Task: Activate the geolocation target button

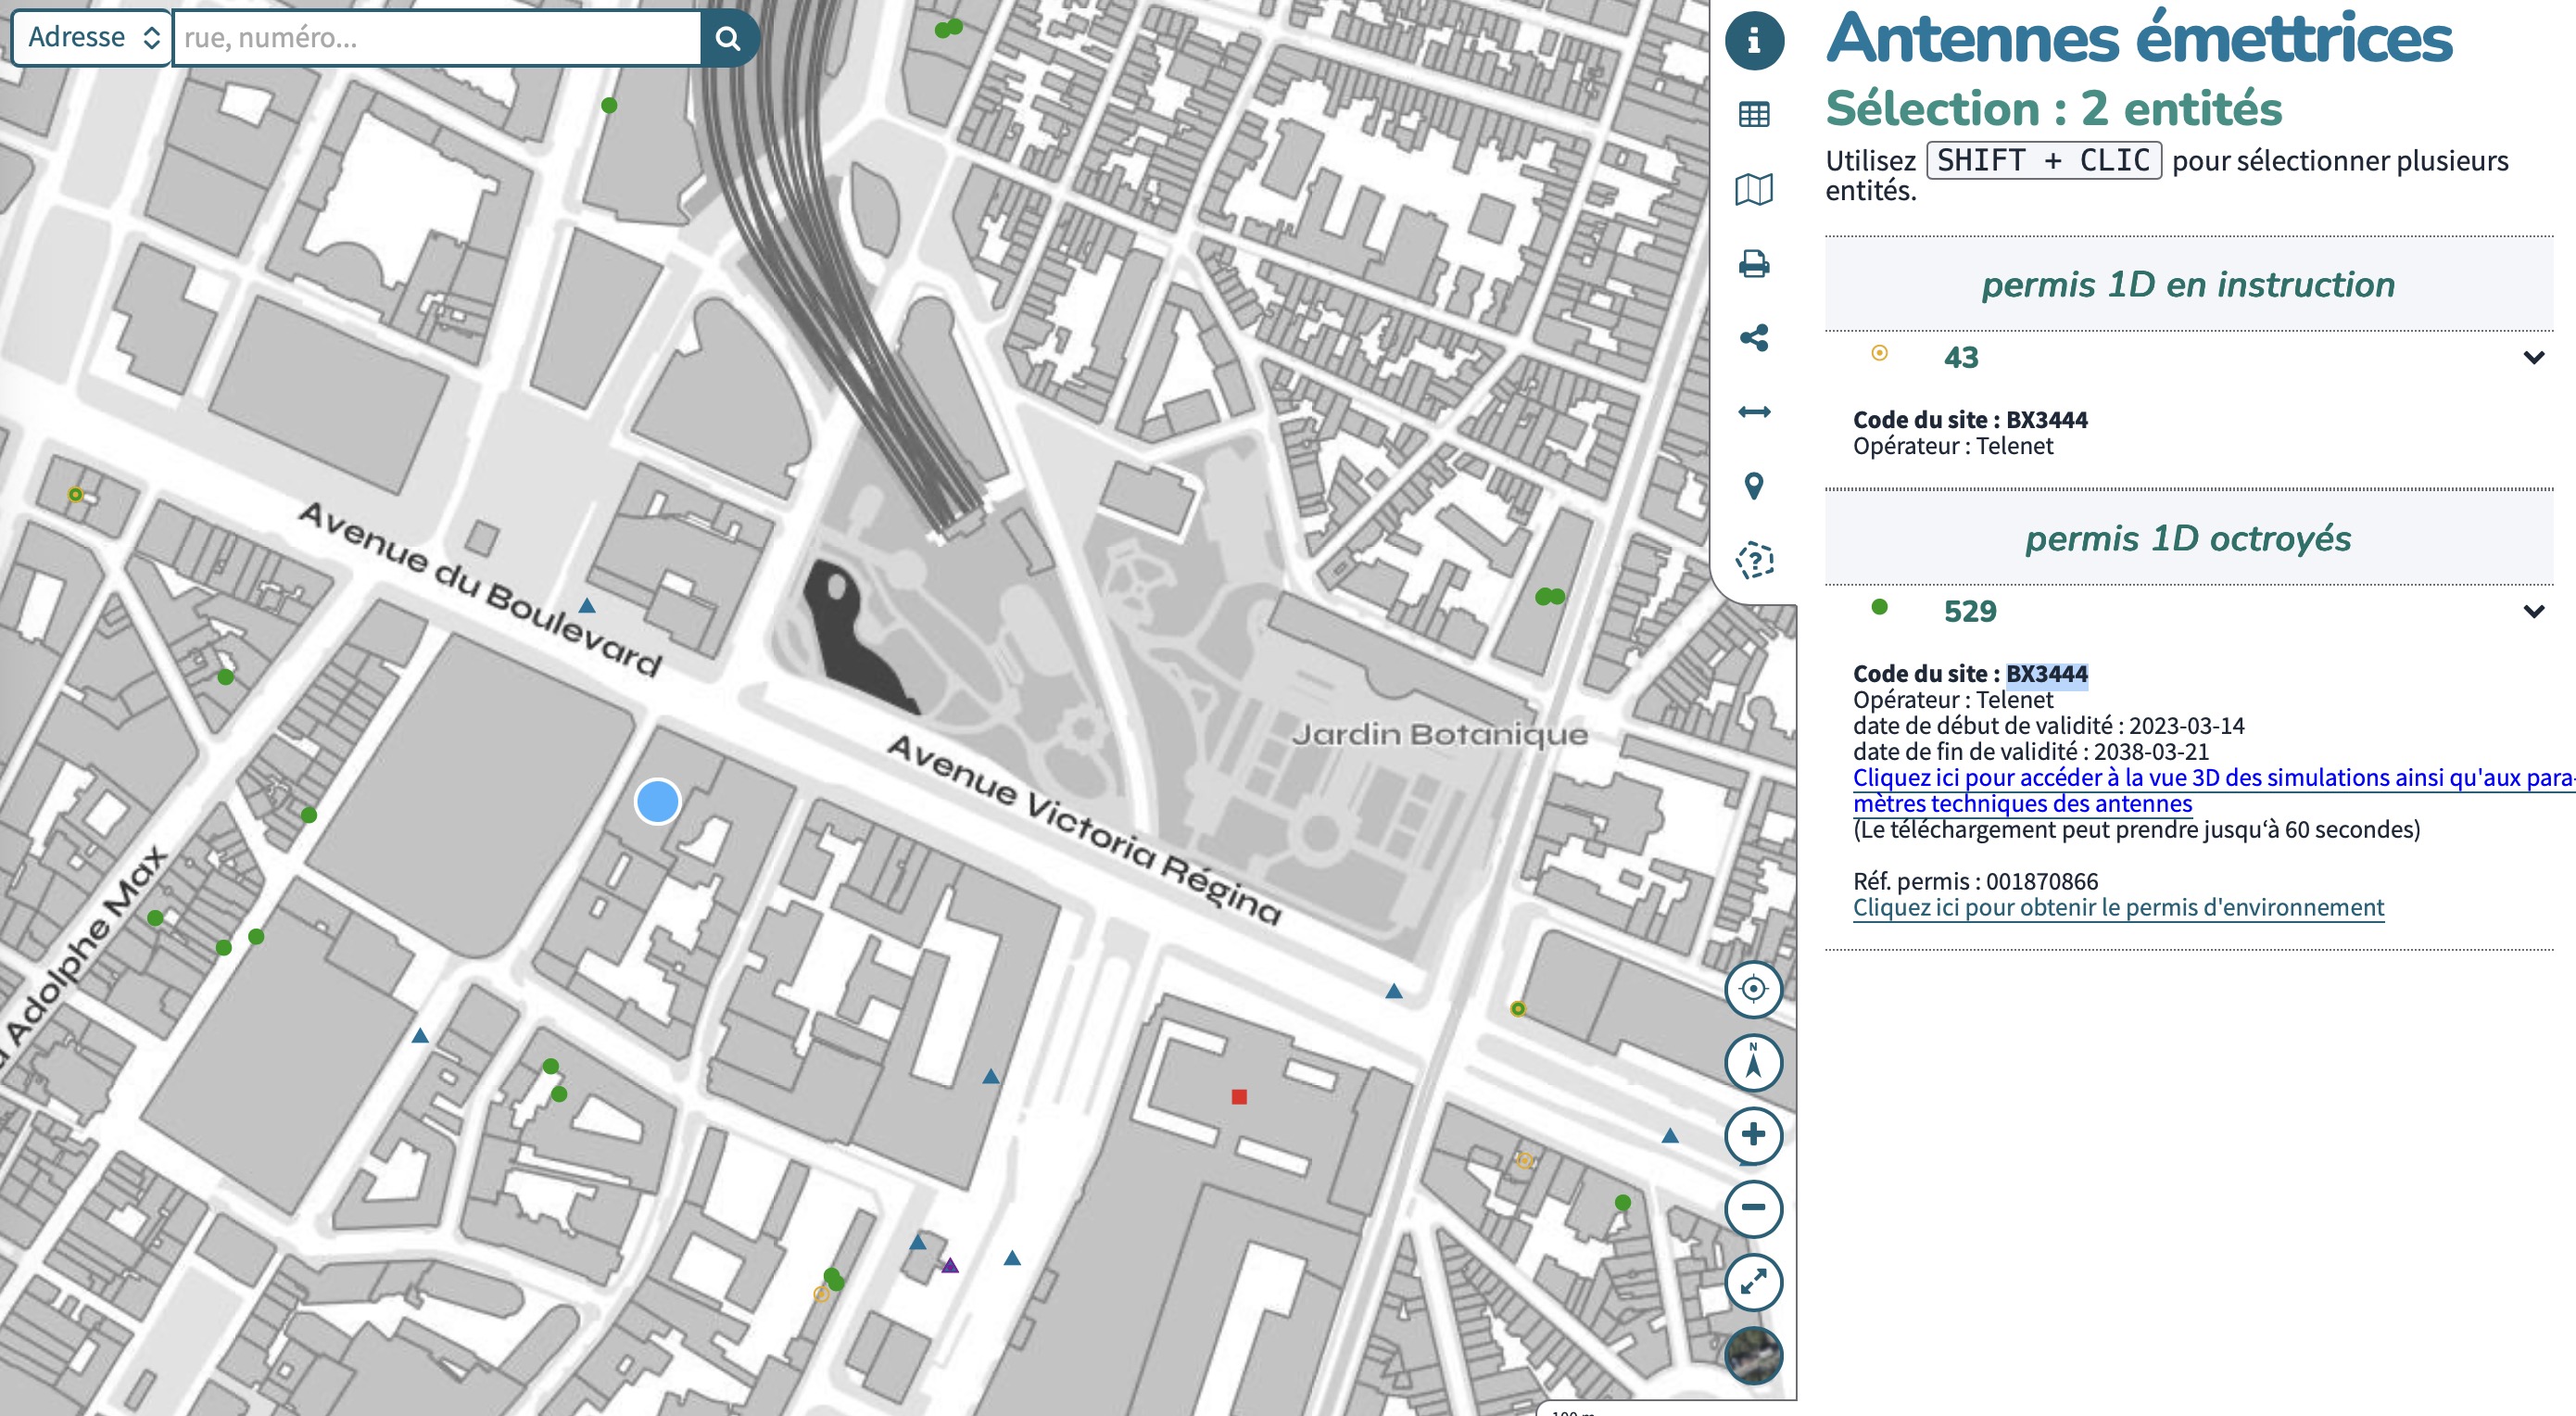Action: tap(1753, 989)
